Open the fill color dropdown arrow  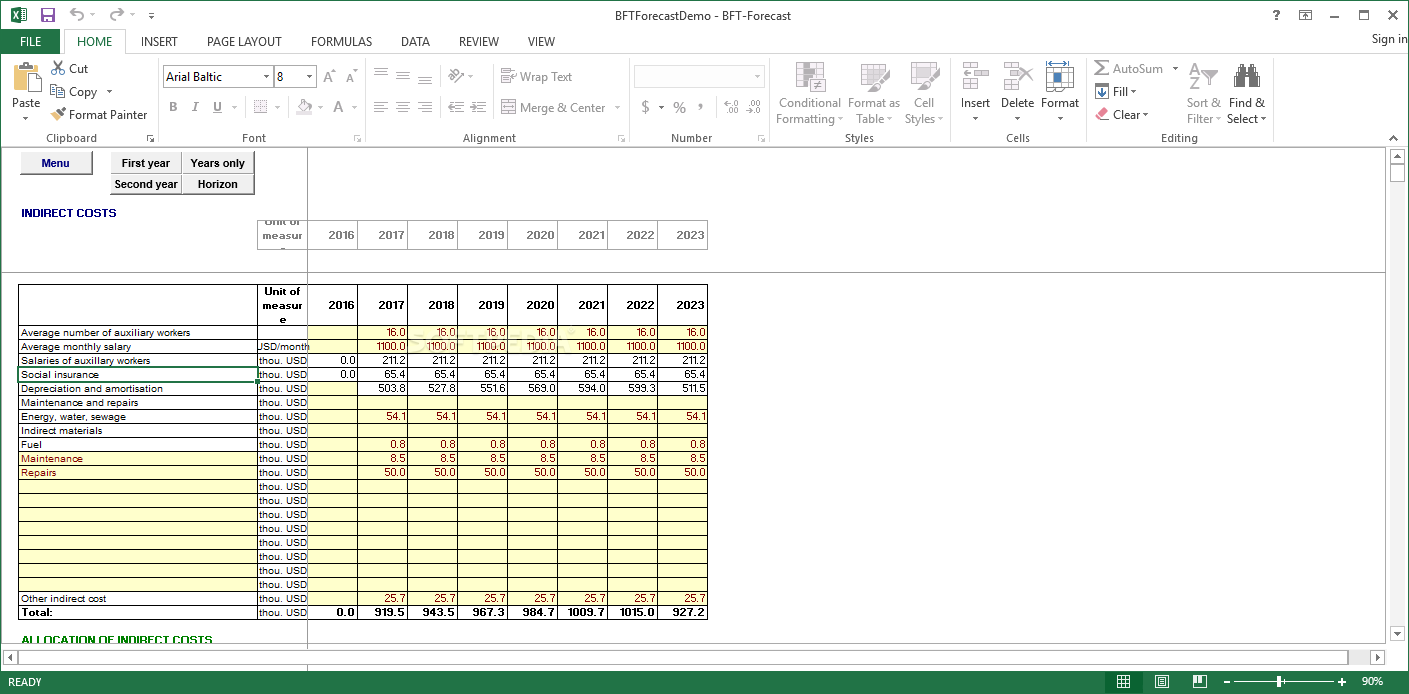click(320, 107)
